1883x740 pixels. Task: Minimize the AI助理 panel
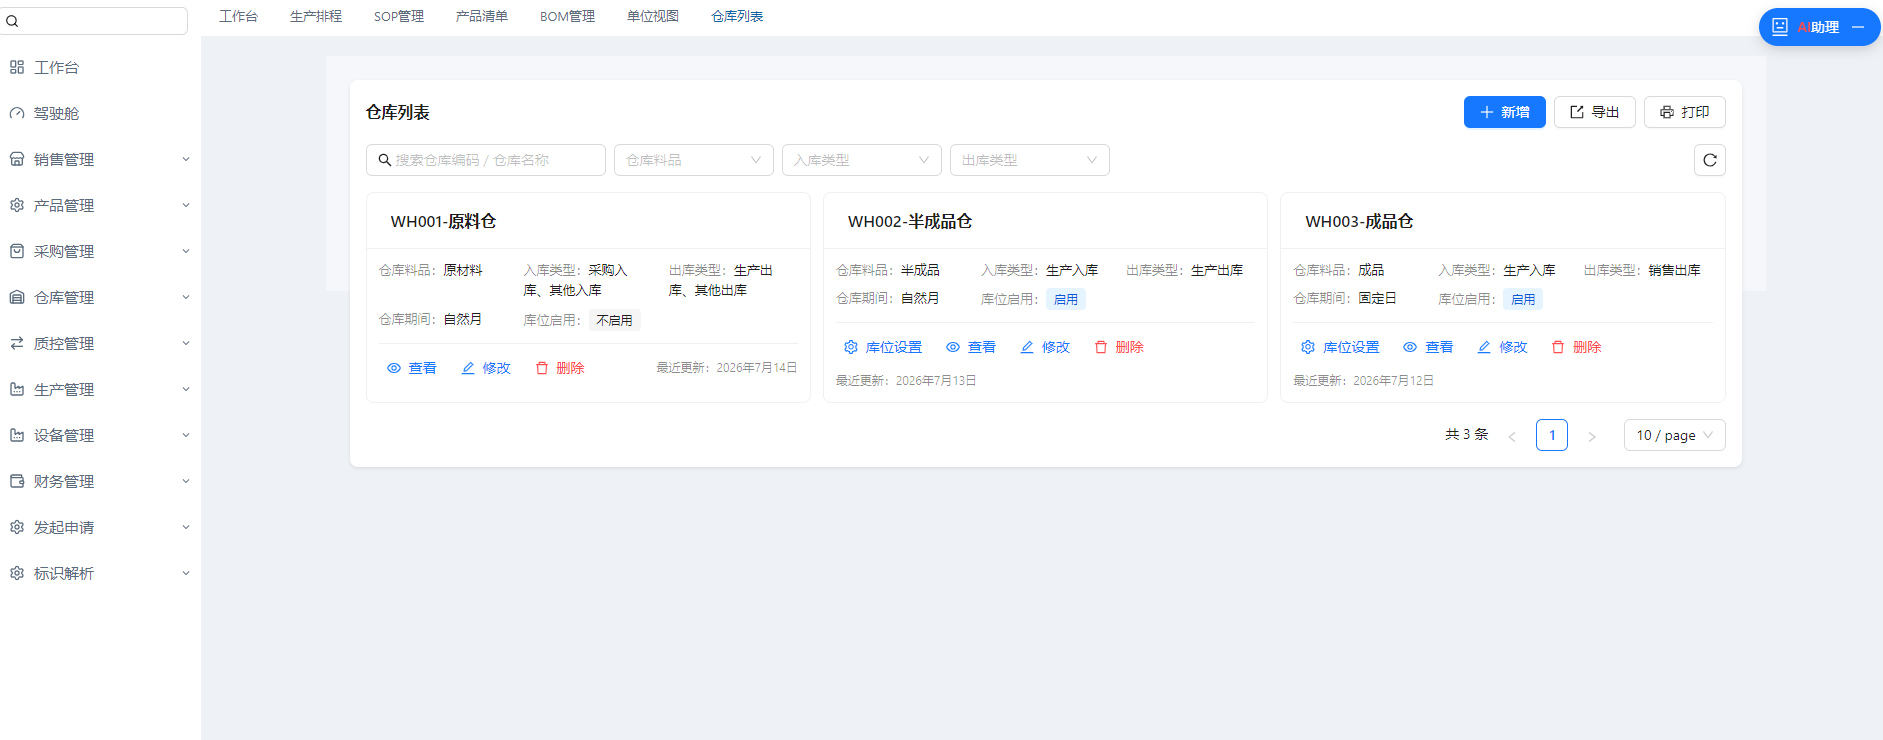(1858, 27)
